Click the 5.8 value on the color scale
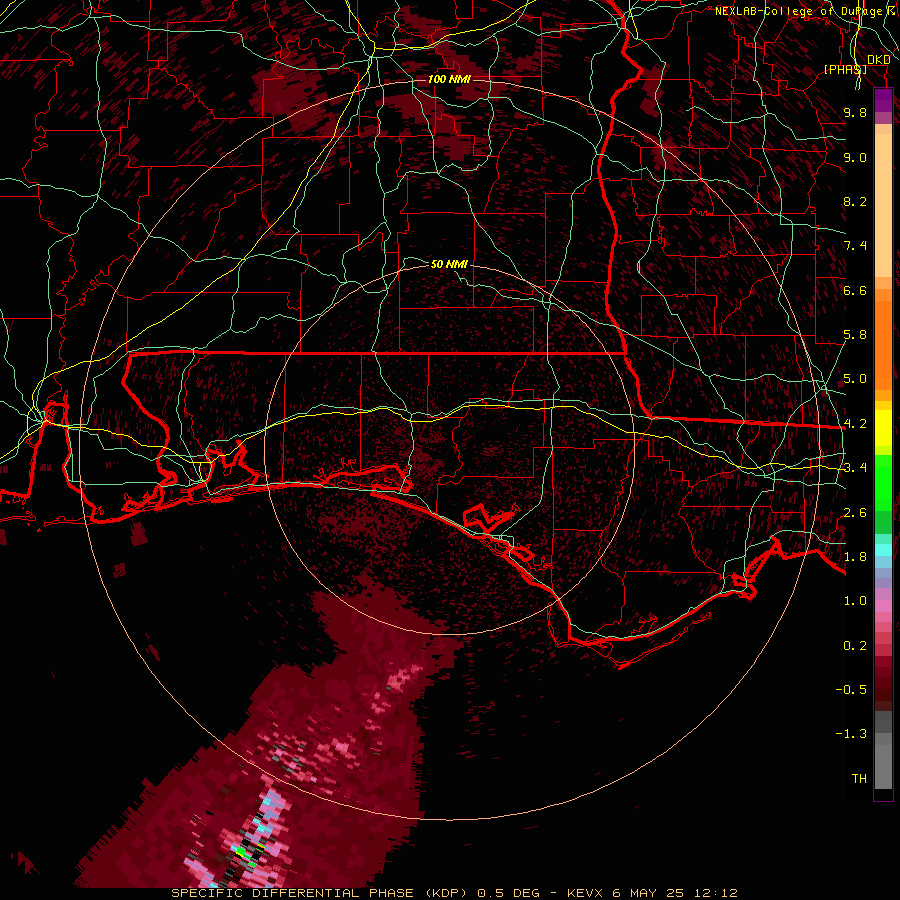 coord(855,335)
